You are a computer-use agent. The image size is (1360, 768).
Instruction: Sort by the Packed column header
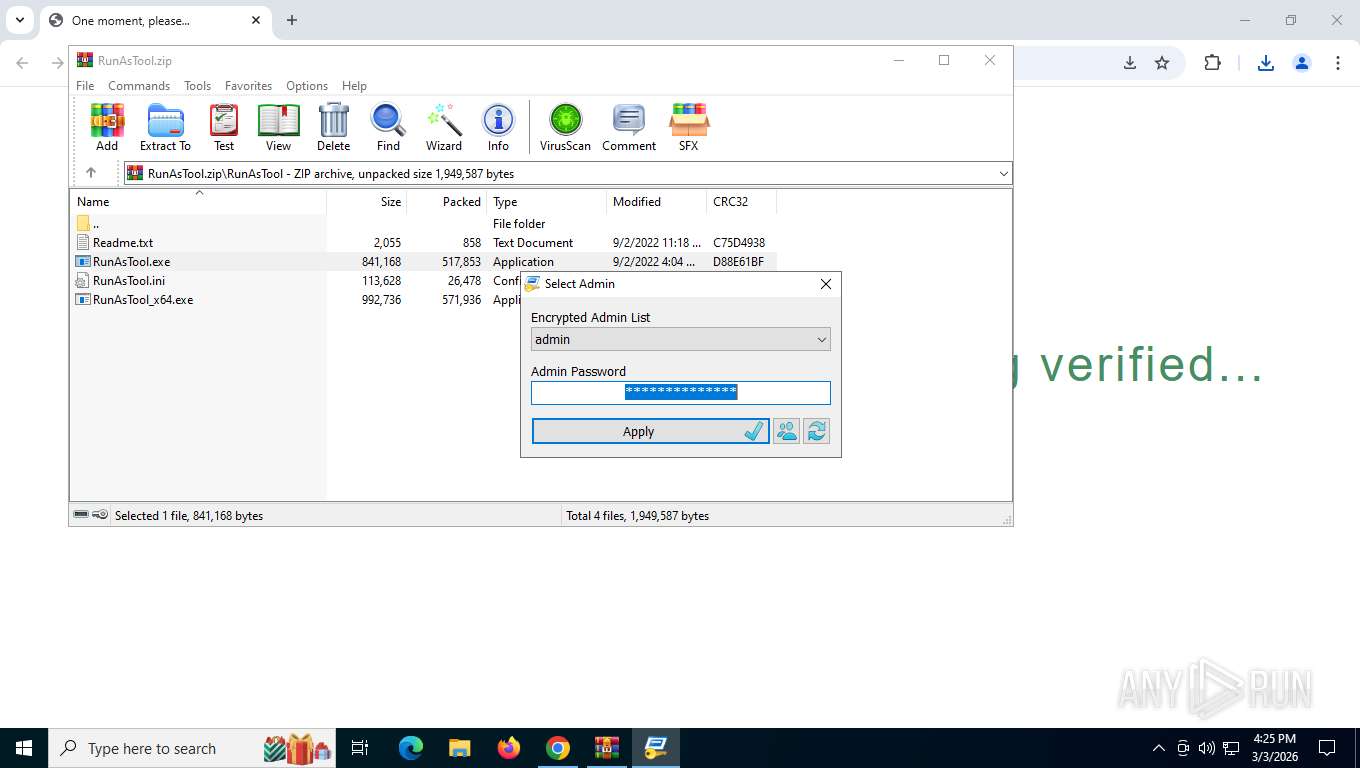click(446, 202)
